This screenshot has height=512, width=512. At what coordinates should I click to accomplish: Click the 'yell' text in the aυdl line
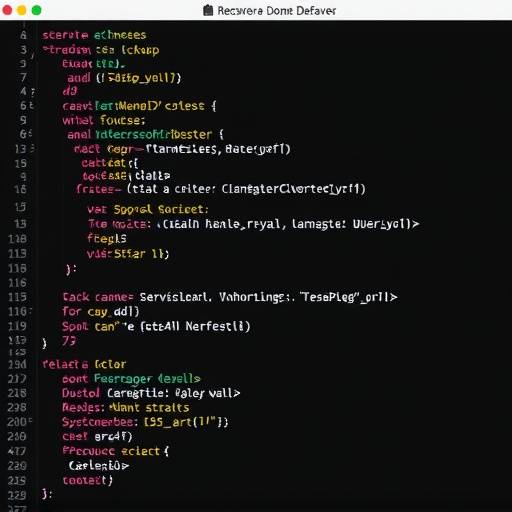coord(157,78)
